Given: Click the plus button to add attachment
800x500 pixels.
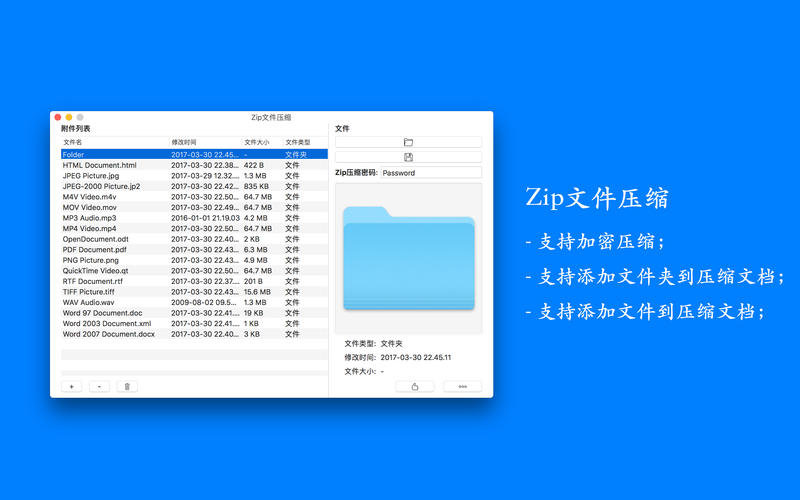Looking at the screenshot, I should point(71,386).
